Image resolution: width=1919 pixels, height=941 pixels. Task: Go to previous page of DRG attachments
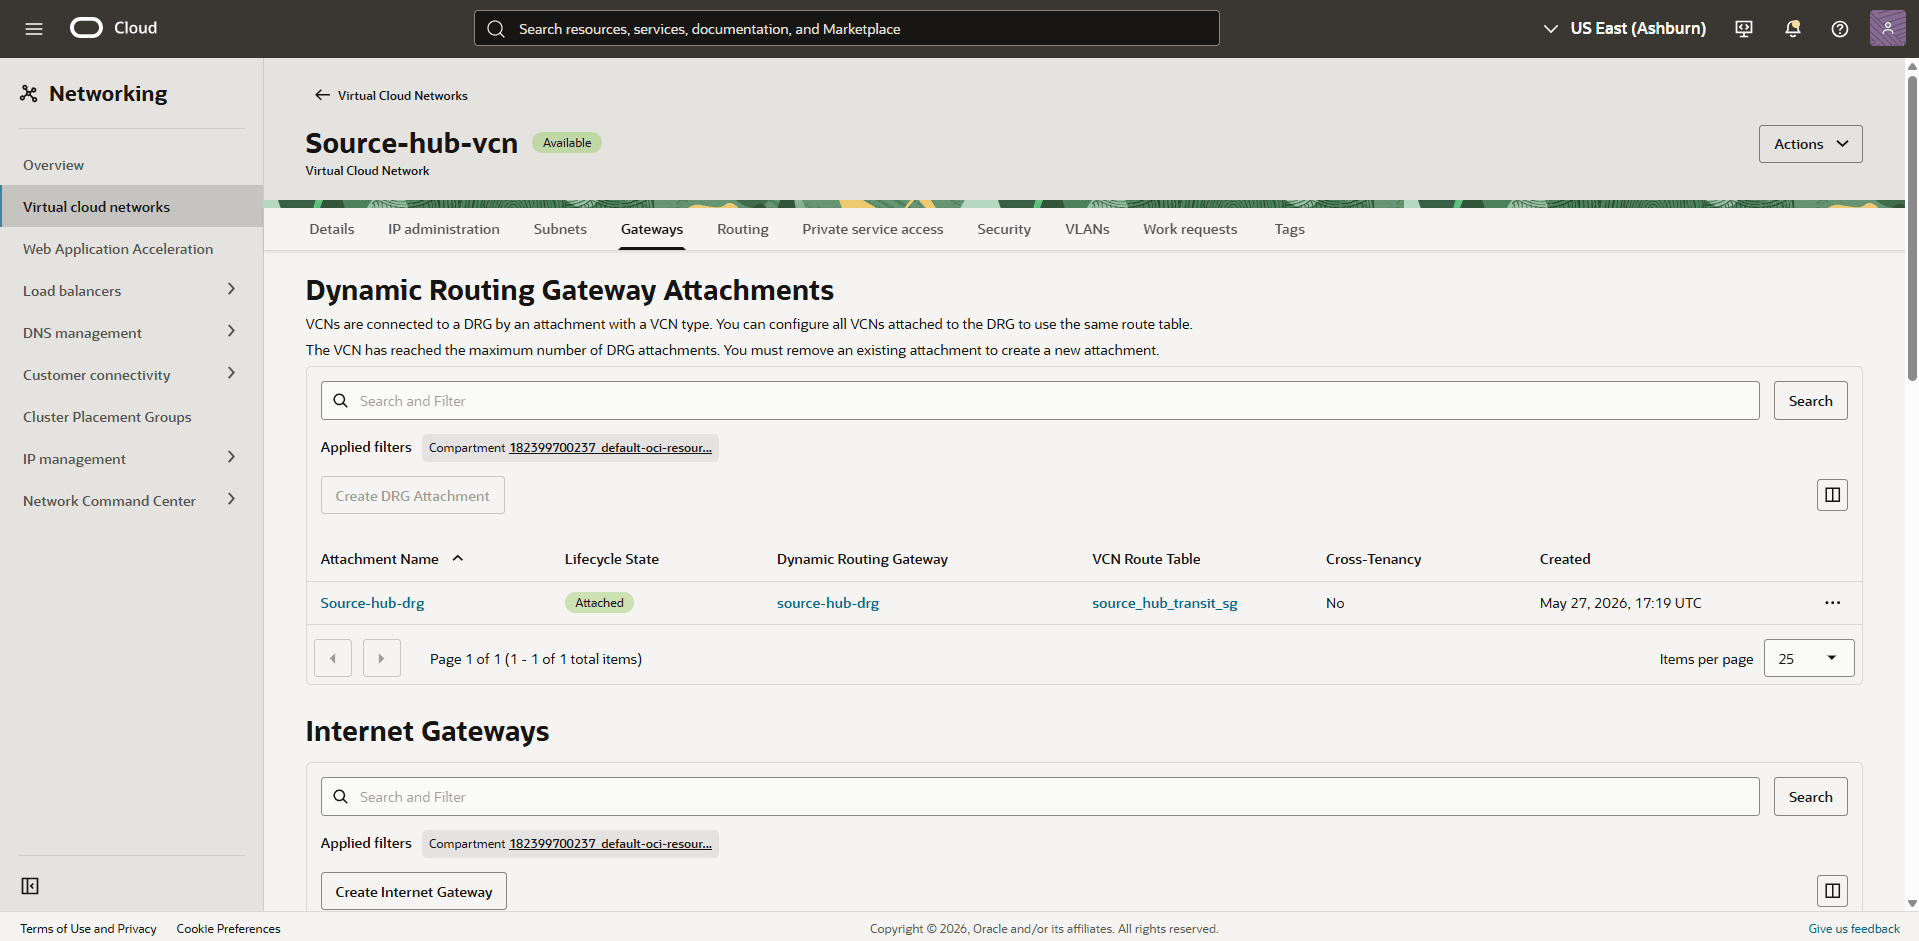pos(333,658)
